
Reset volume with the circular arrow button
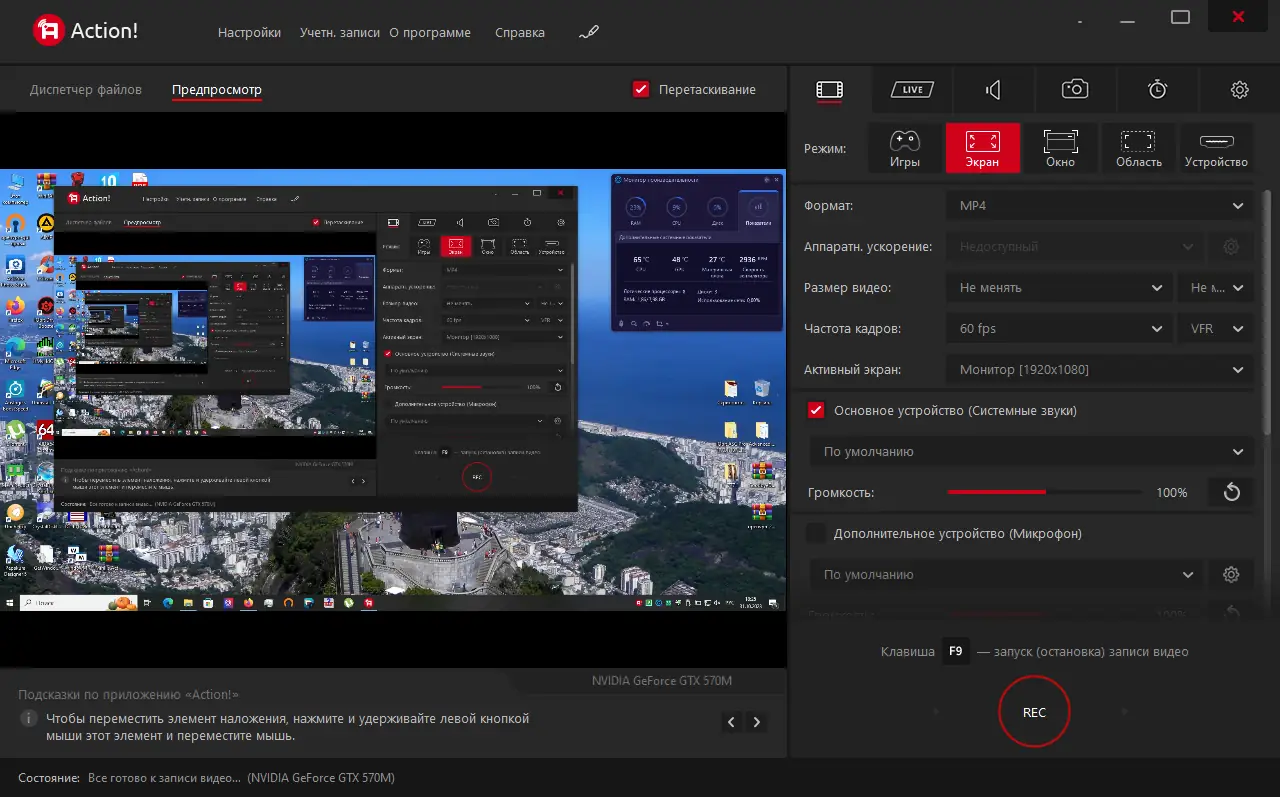click(x=1231, y=492)
